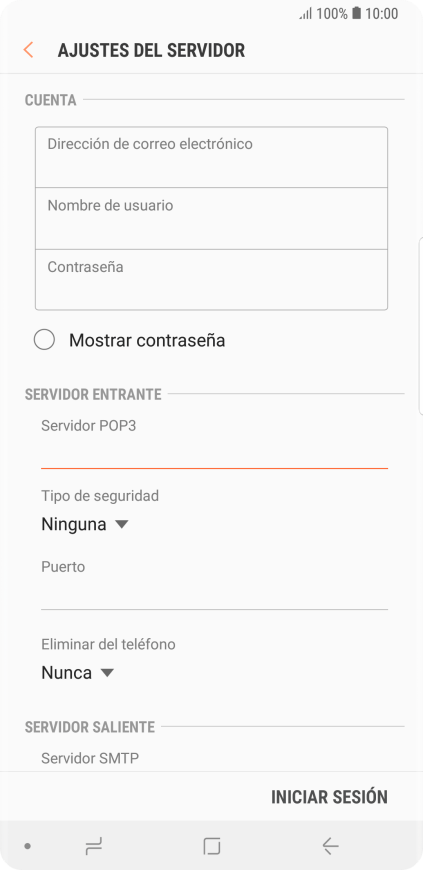Tap the signal strength icon
Image resolution: width=423 pixels, height=870 pixels.
point(306,13)
